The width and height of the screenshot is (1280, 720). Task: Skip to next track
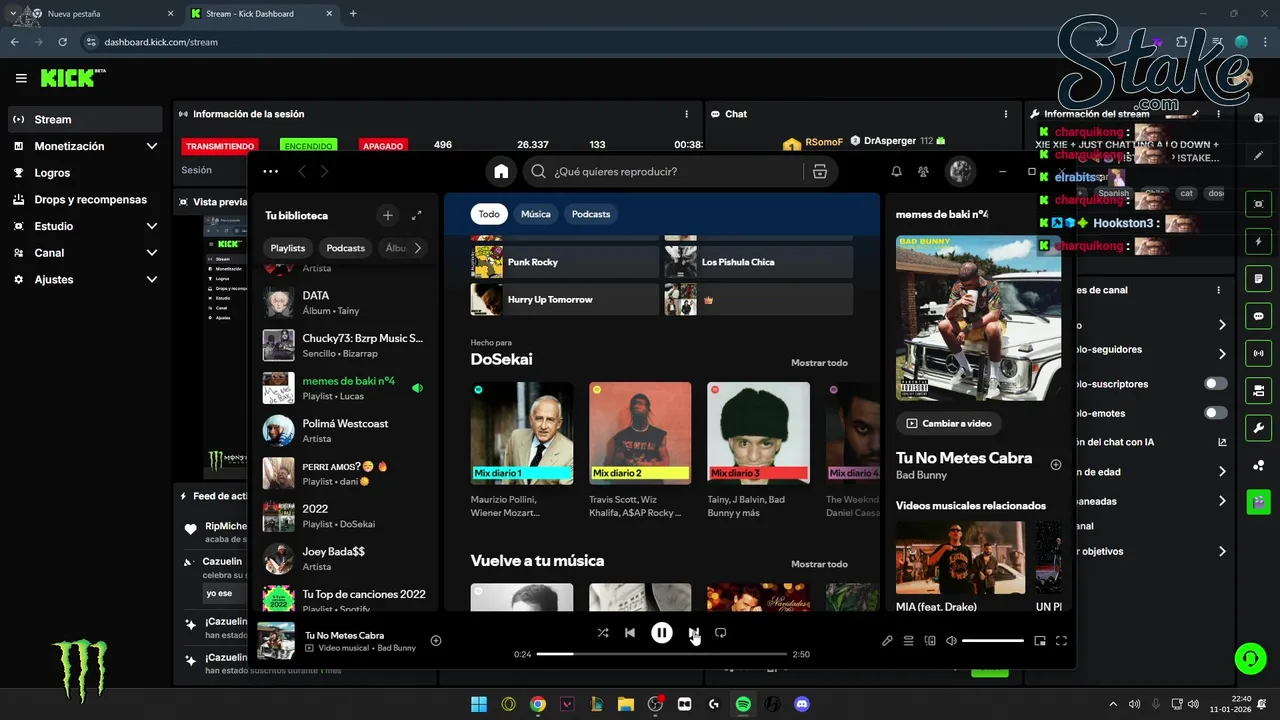click(693, 633)
